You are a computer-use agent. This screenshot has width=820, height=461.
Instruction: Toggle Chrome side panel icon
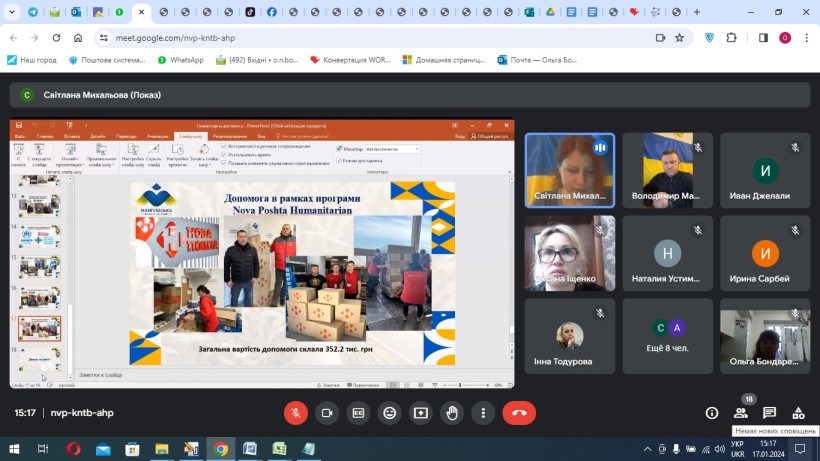pos(763,38)
